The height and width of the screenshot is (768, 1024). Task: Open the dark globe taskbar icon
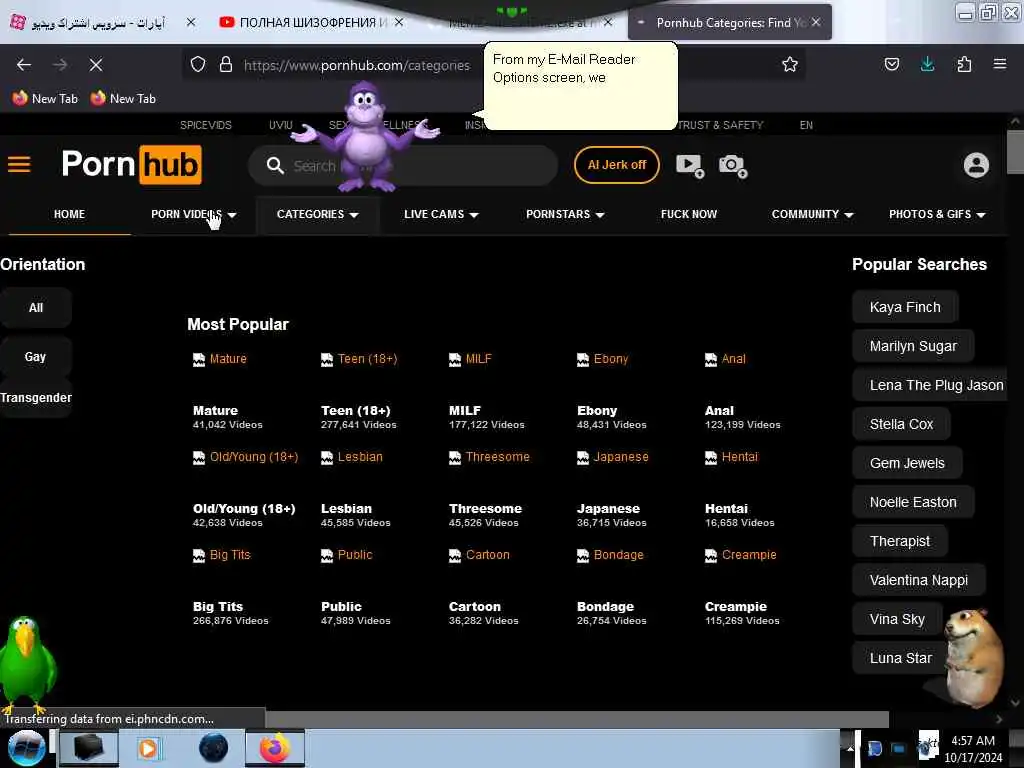click(213, 748)
